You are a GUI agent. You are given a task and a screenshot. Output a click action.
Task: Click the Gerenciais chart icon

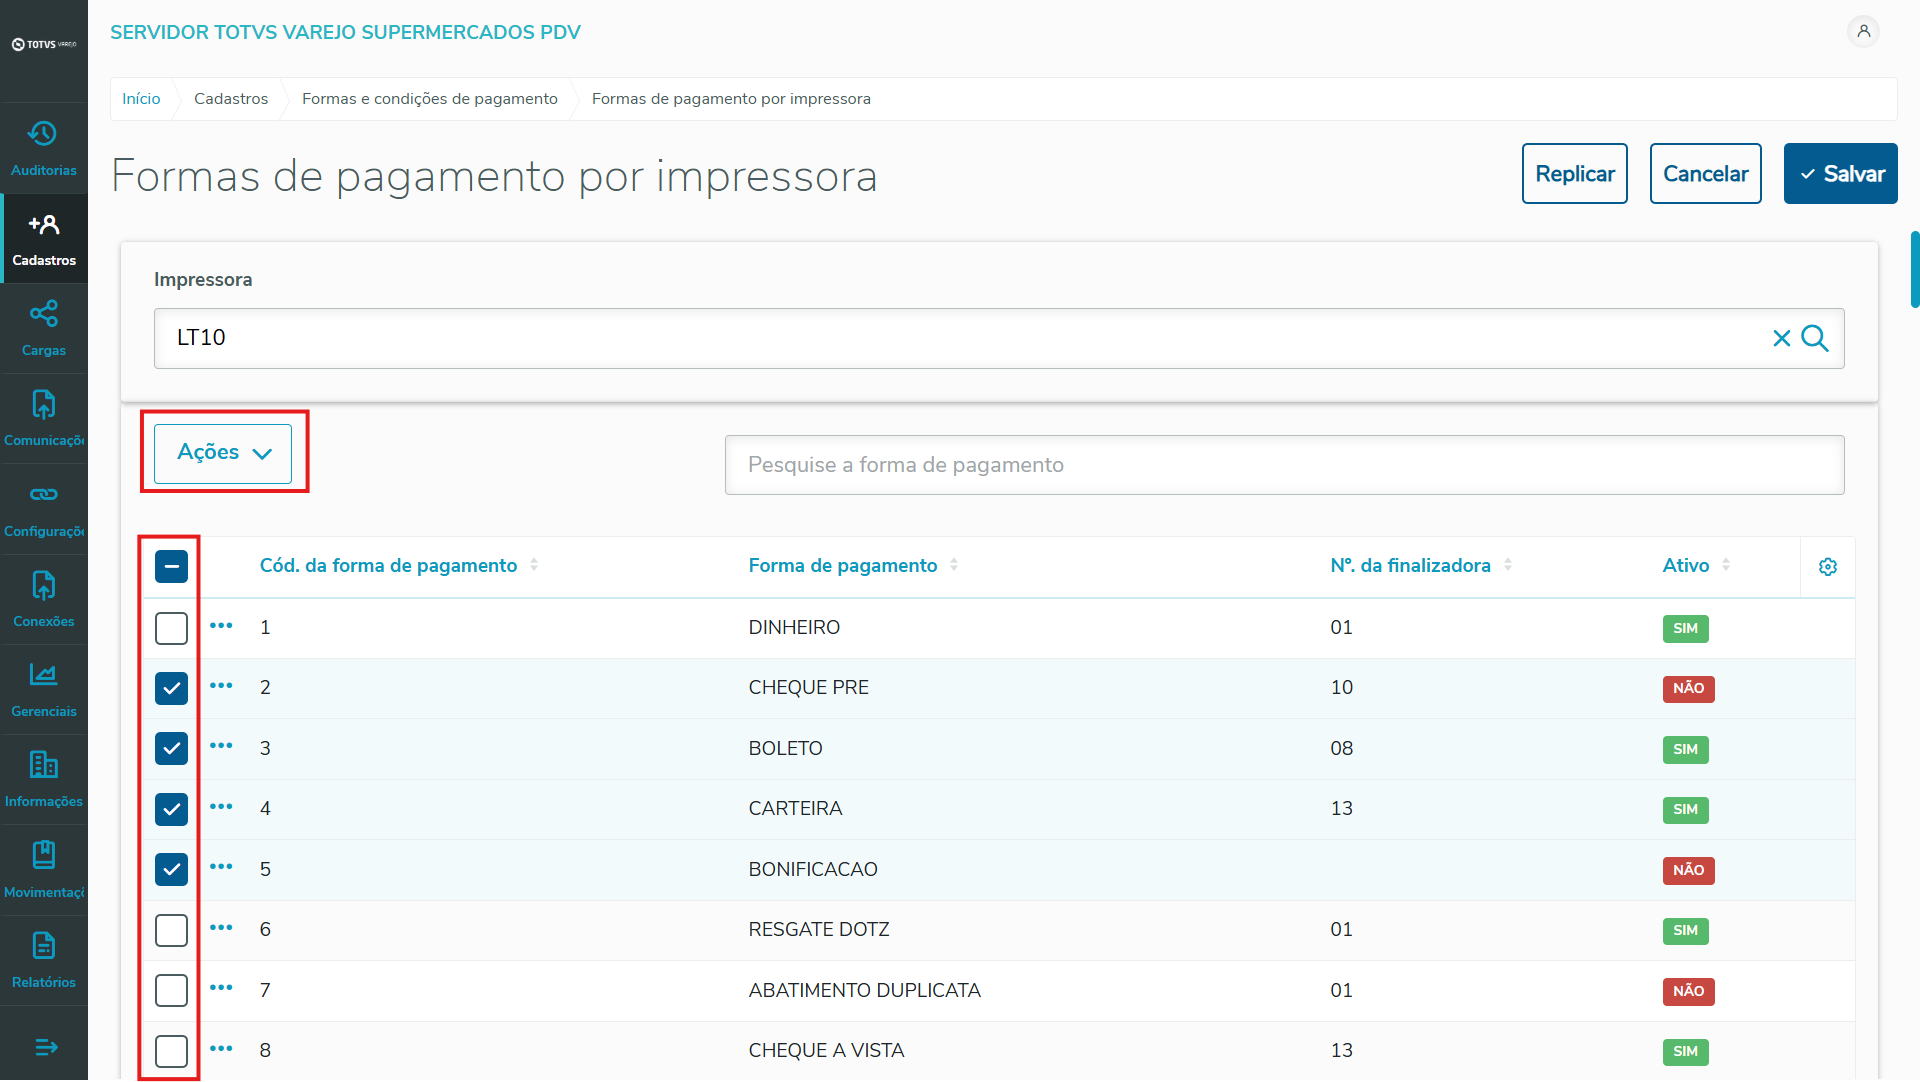[x=43, y=675]
